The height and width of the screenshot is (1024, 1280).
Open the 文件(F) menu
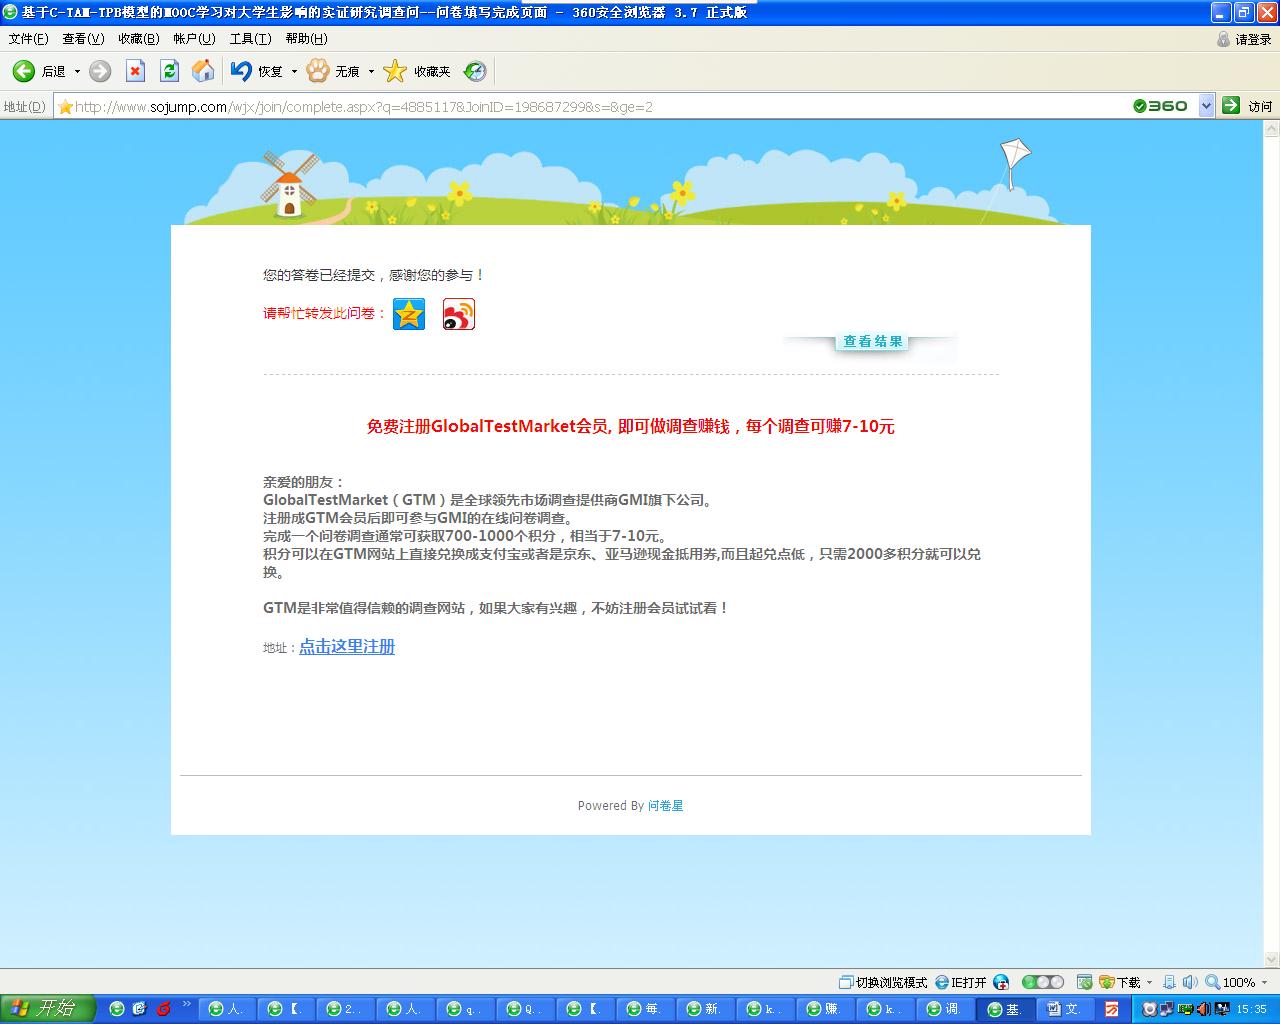coord(28,39)
